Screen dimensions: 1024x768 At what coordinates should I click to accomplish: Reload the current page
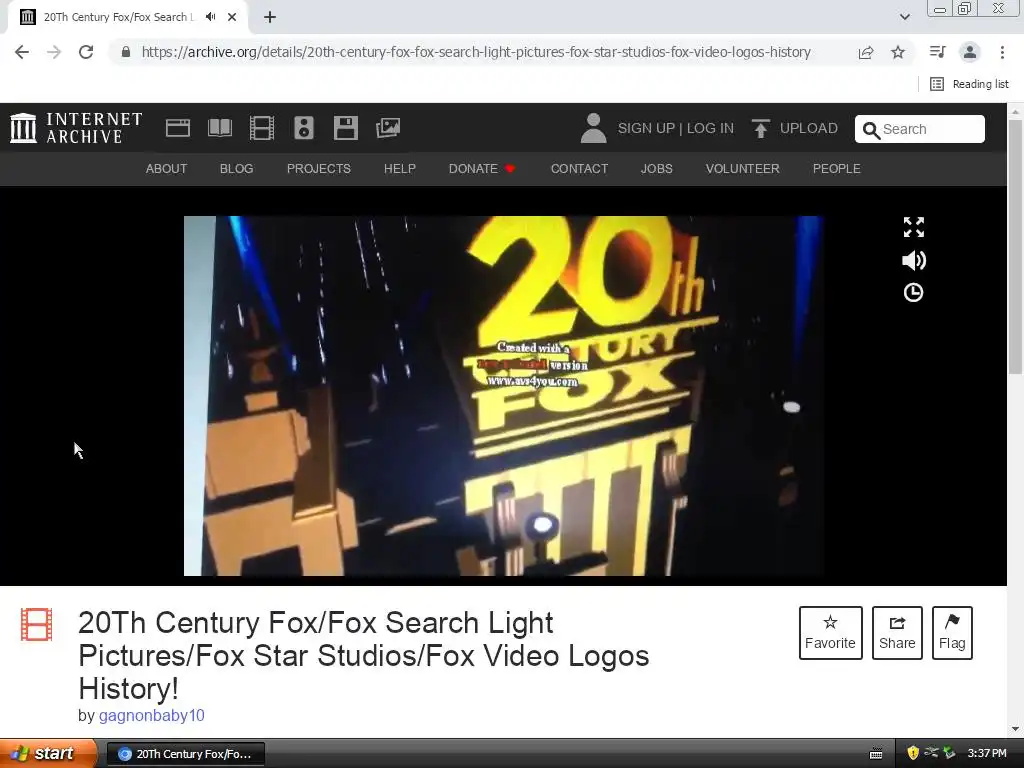(86, 52)
